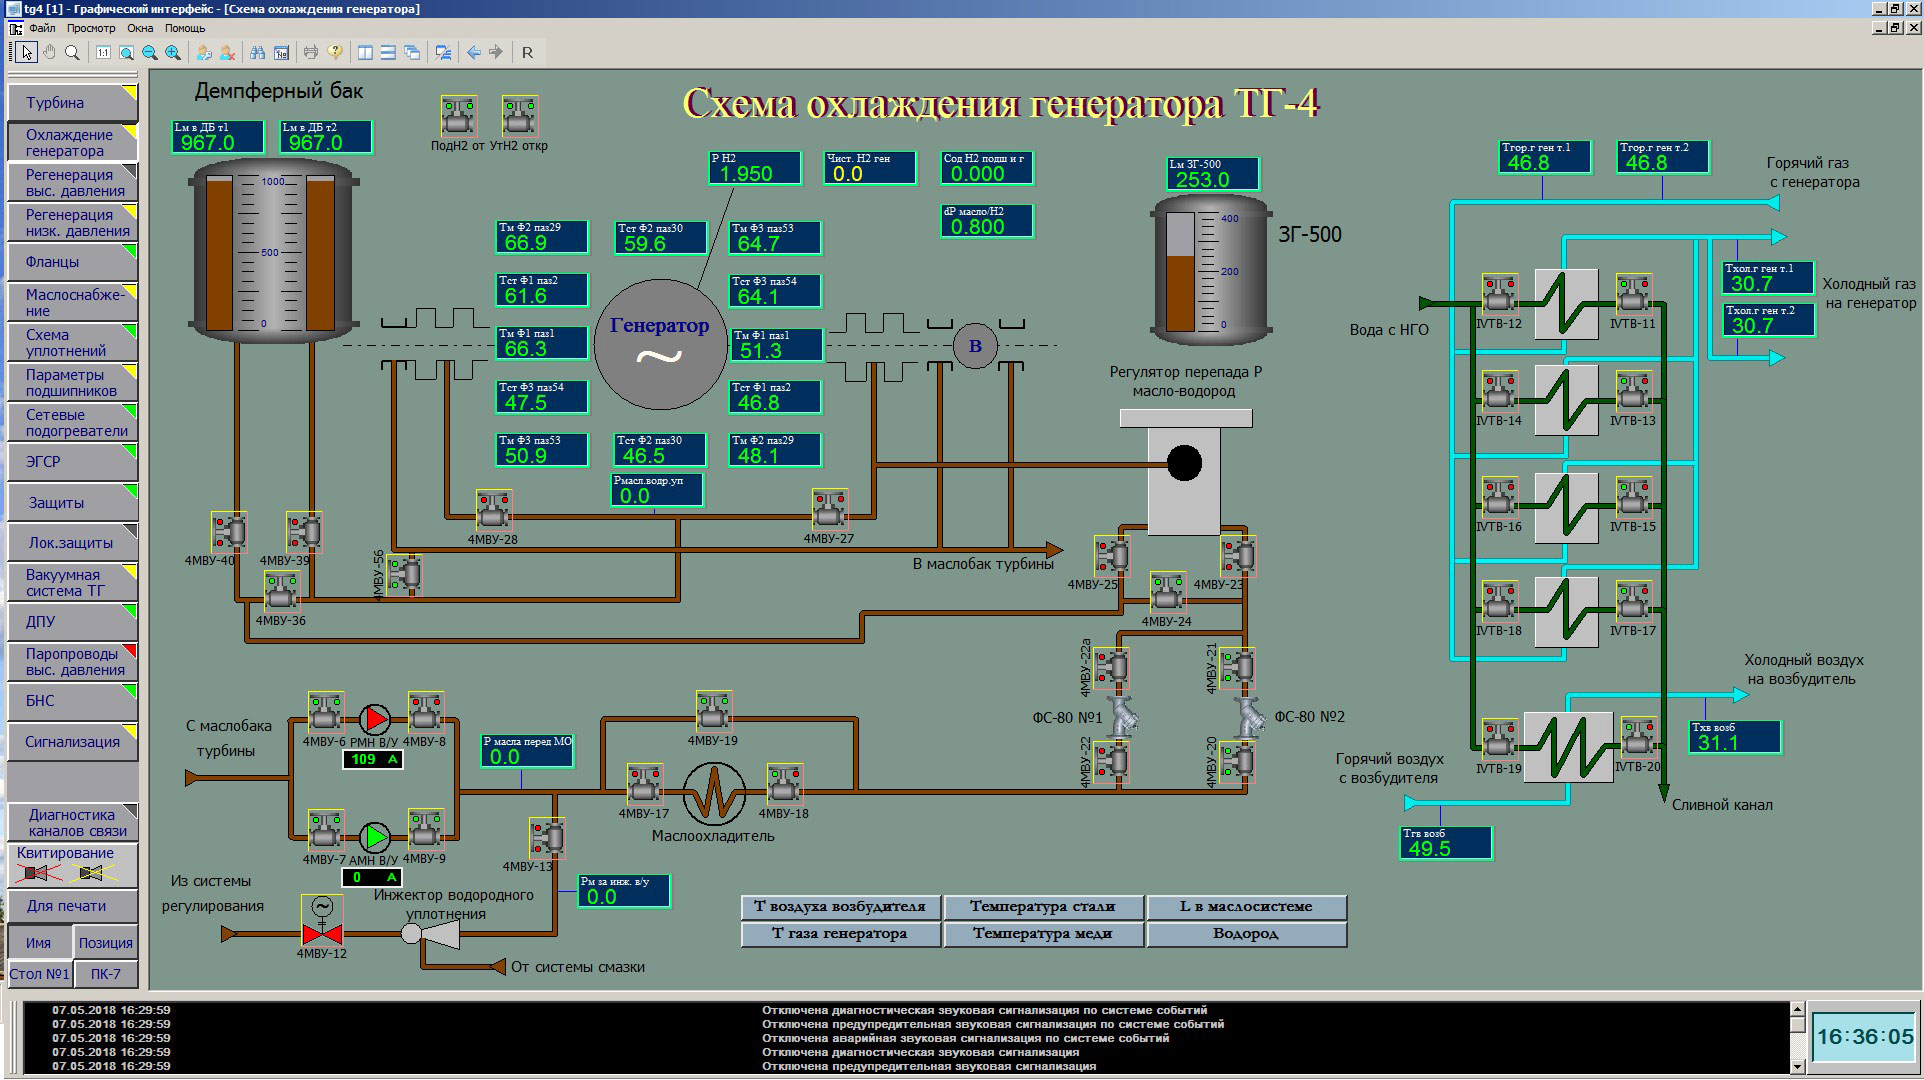
Task: Open the Файл menu
Action: click(x=42, y=28)
